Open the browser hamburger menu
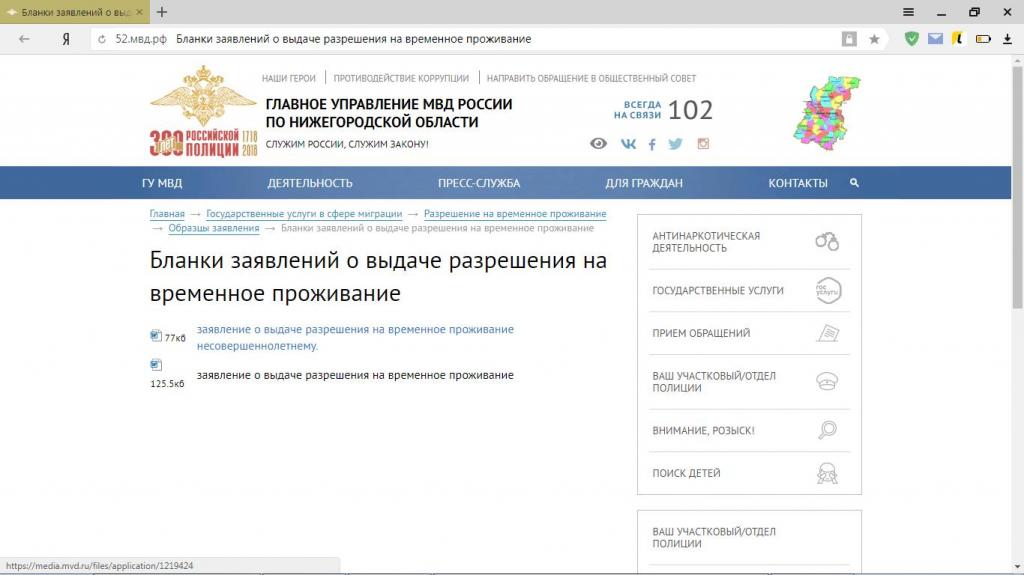Viewport: 1024px width, 575px height. (x=908, y=12)
